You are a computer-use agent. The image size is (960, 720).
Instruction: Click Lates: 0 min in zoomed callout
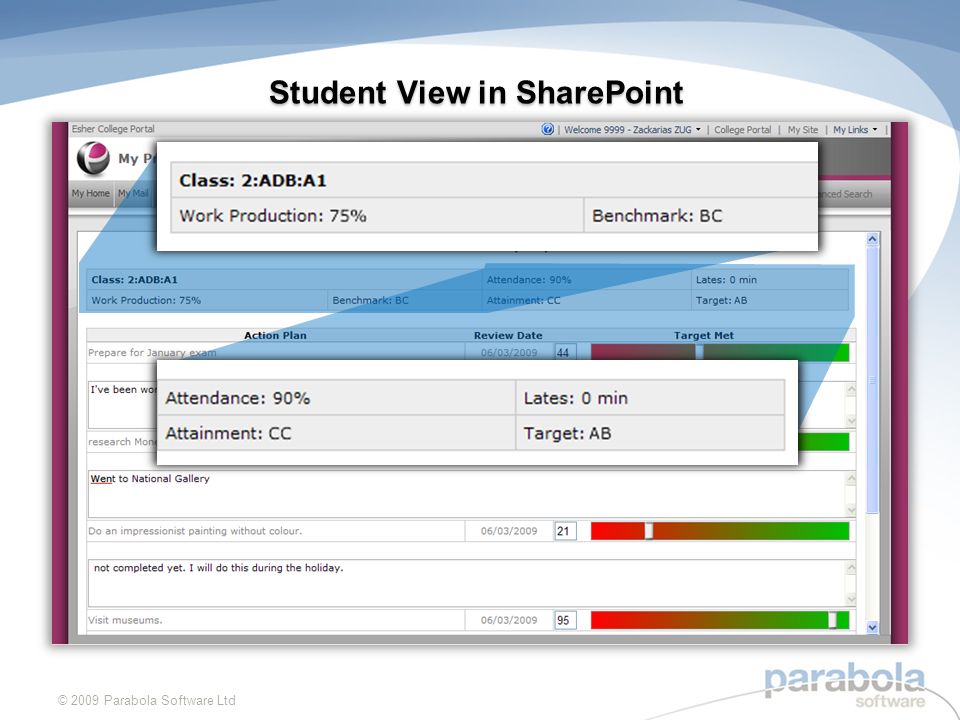[x=576, y=398]
